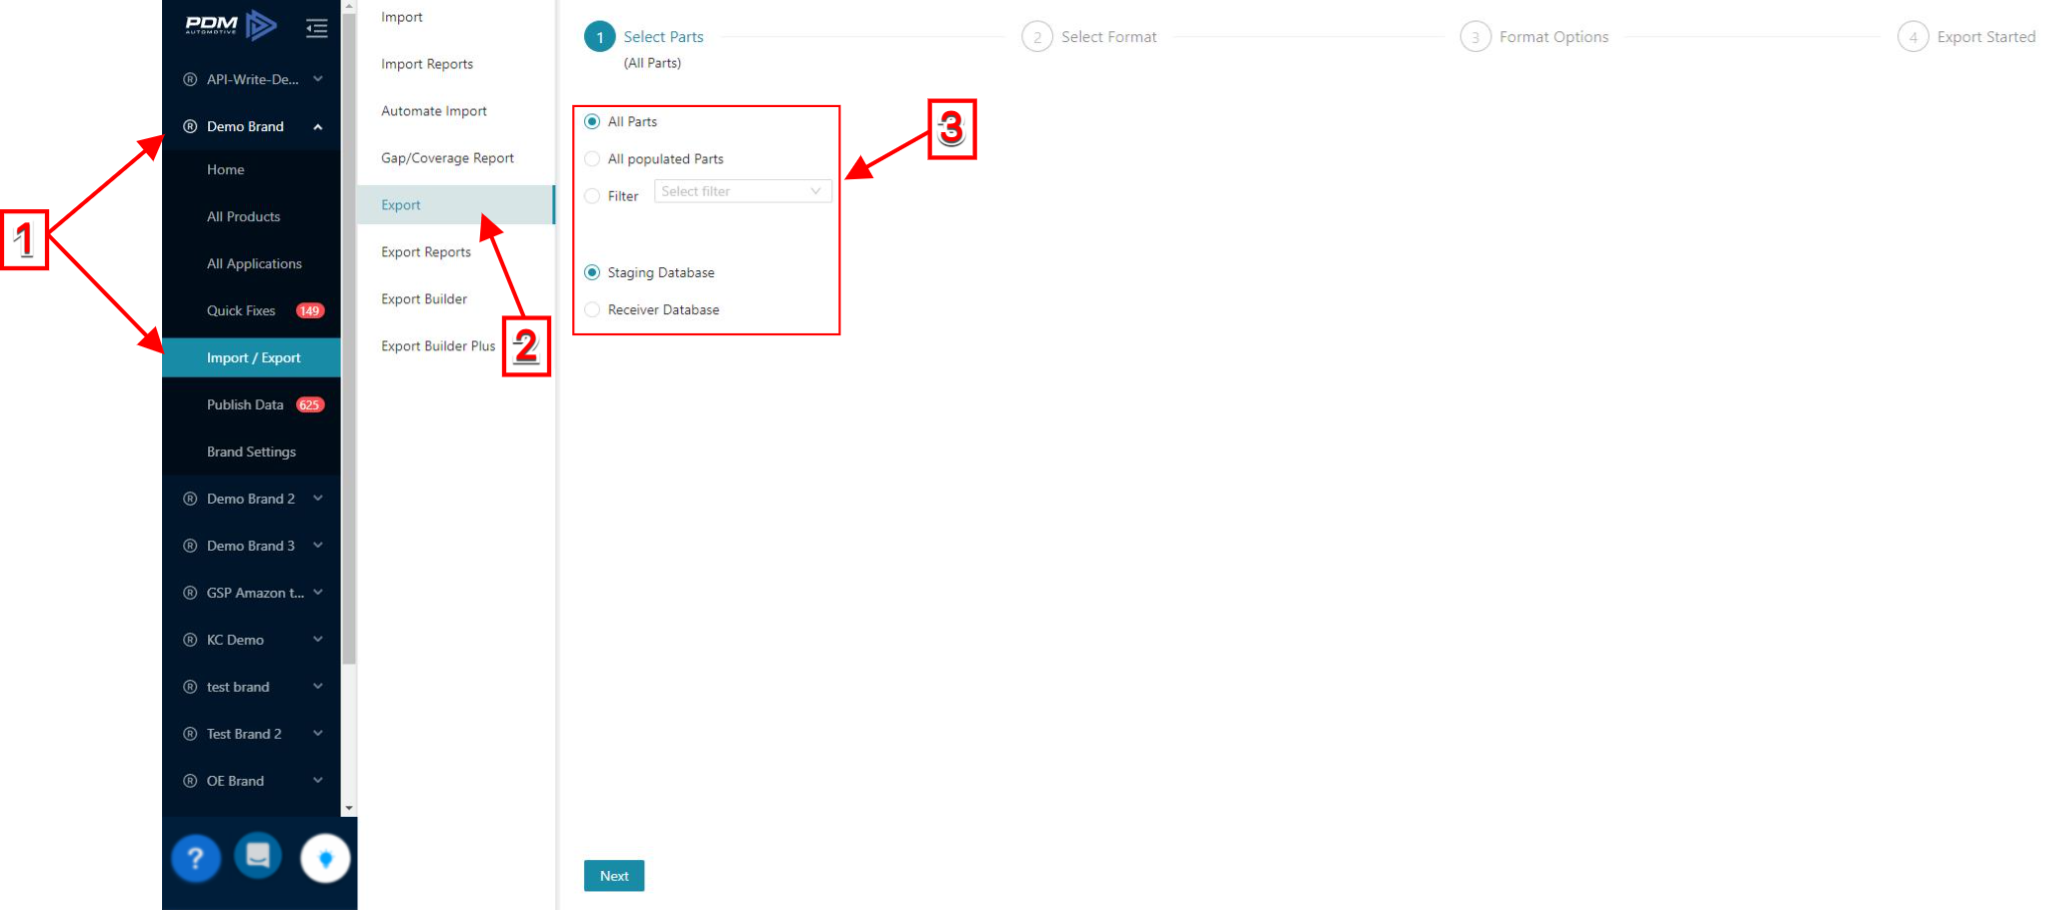The height and width of the screenshot is (910, 2058).
Task: Open the Select filter dropdown
Action: coord(742,191)
